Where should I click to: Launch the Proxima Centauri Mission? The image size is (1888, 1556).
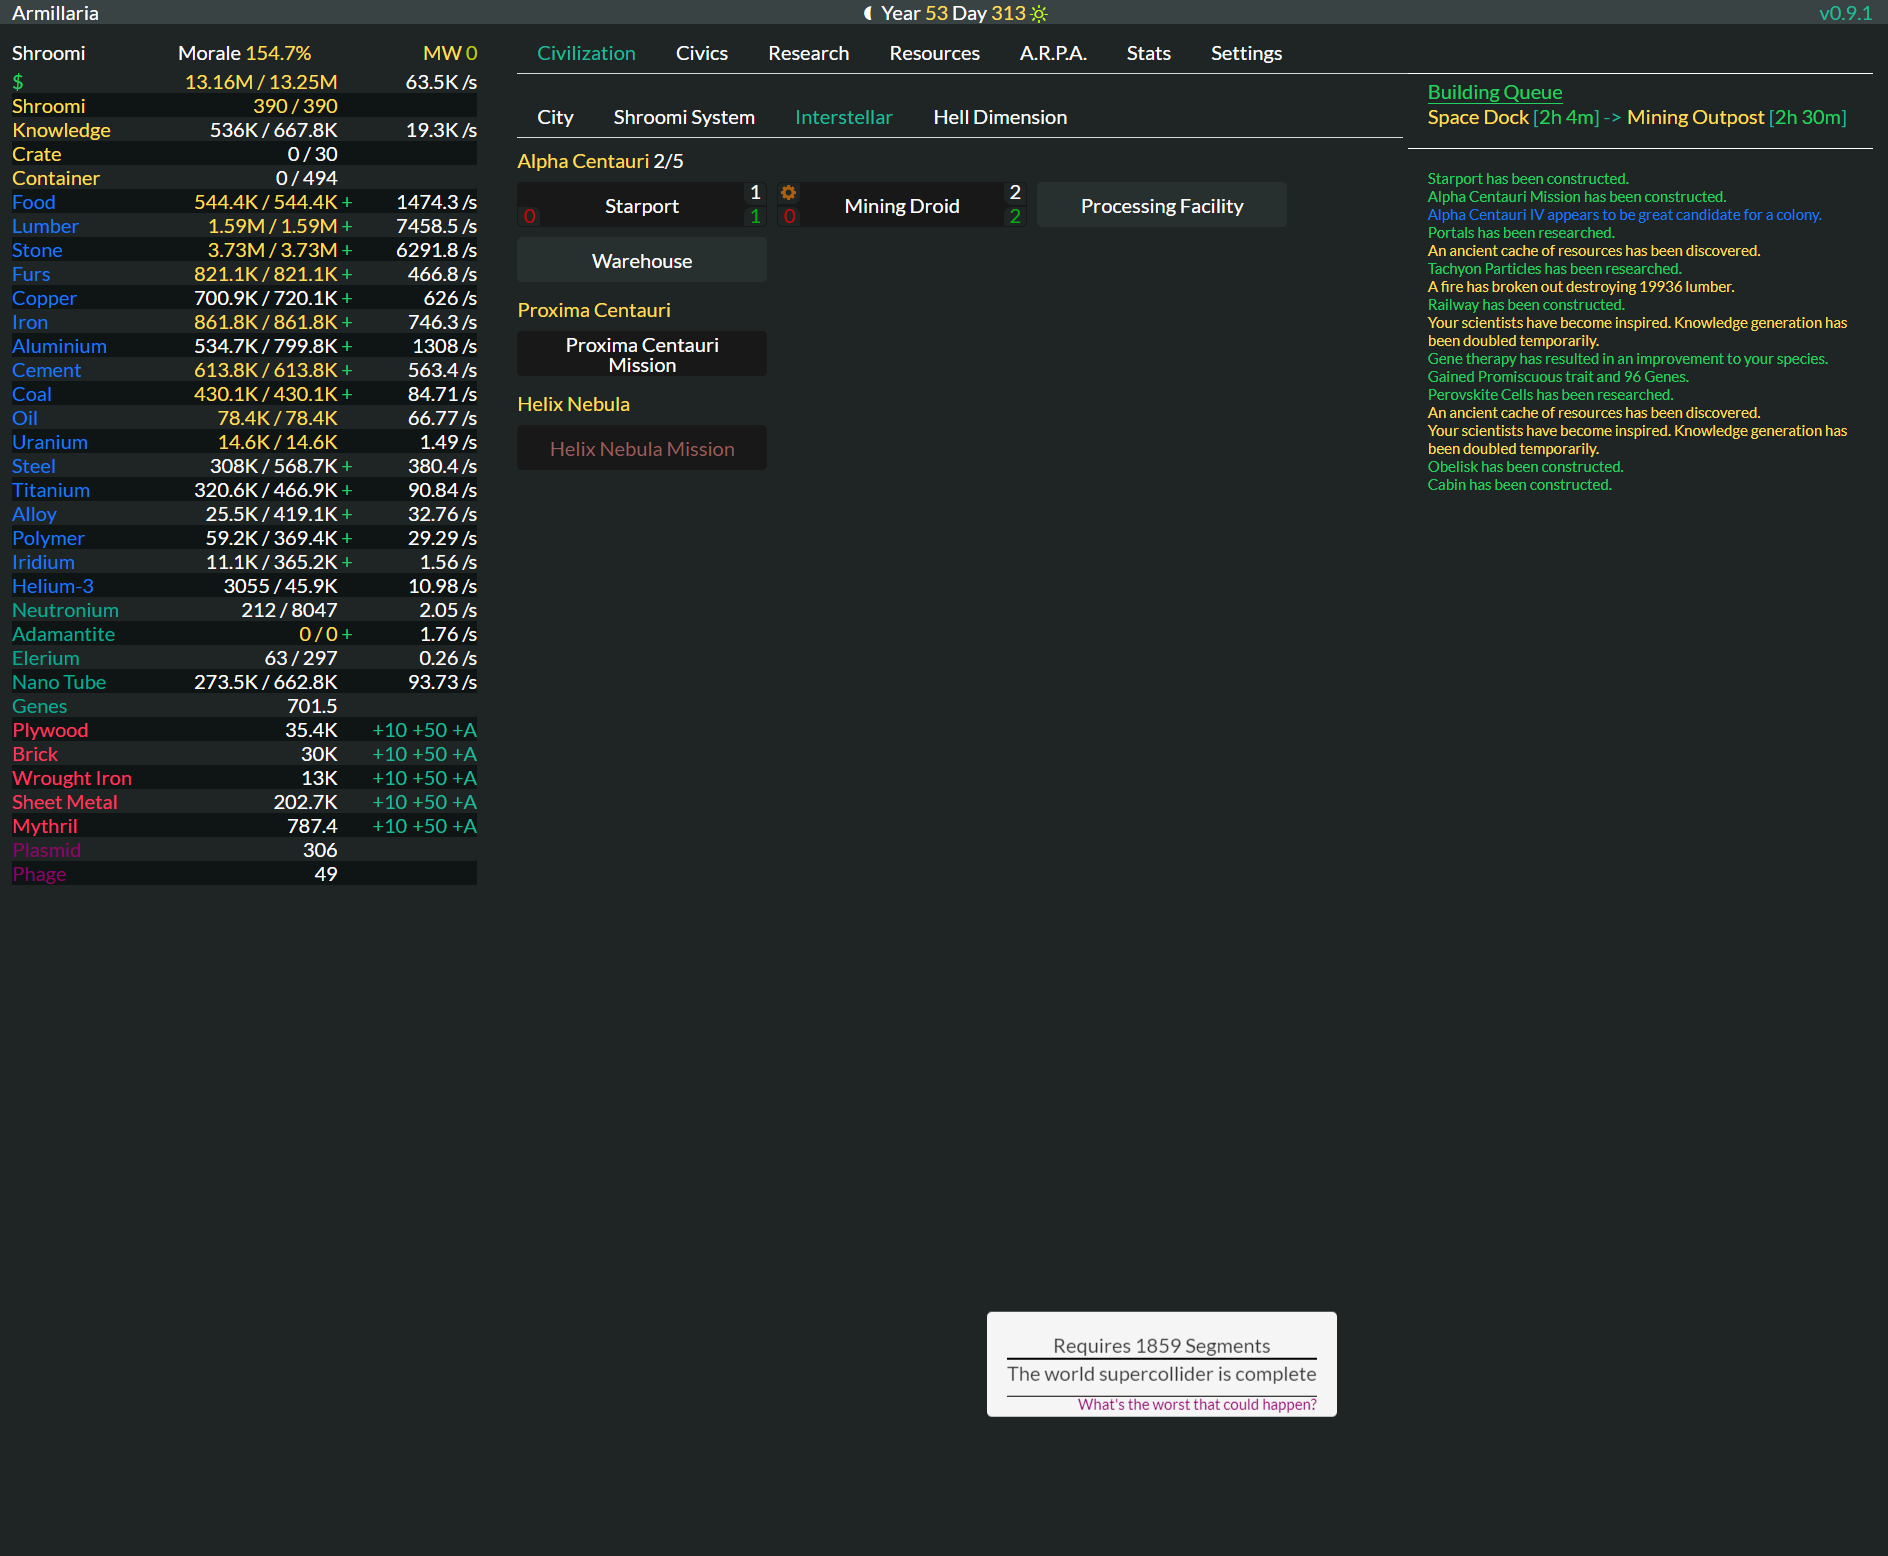tap(641, 354)
